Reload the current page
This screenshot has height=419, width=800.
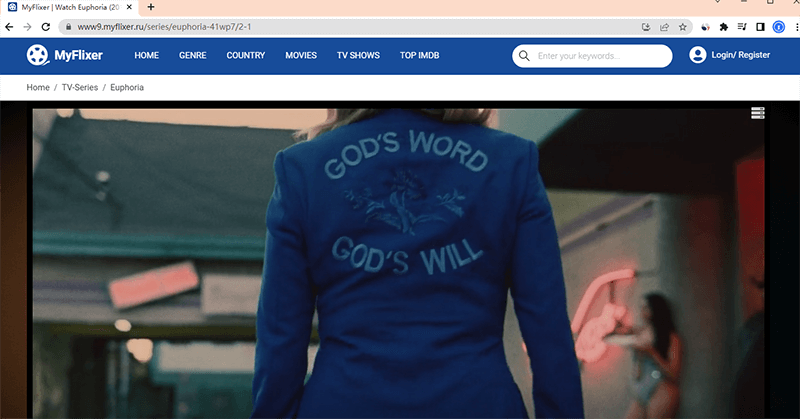click(46, 27)
